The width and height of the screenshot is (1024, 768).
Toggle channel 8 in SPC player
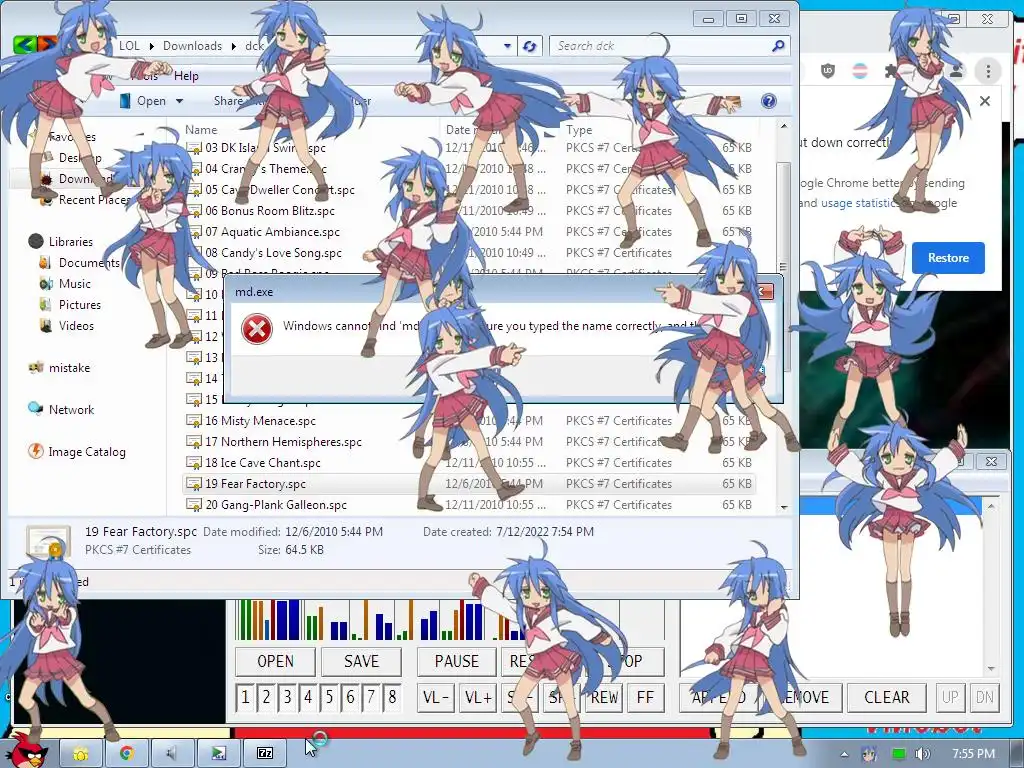coord(392,697)
